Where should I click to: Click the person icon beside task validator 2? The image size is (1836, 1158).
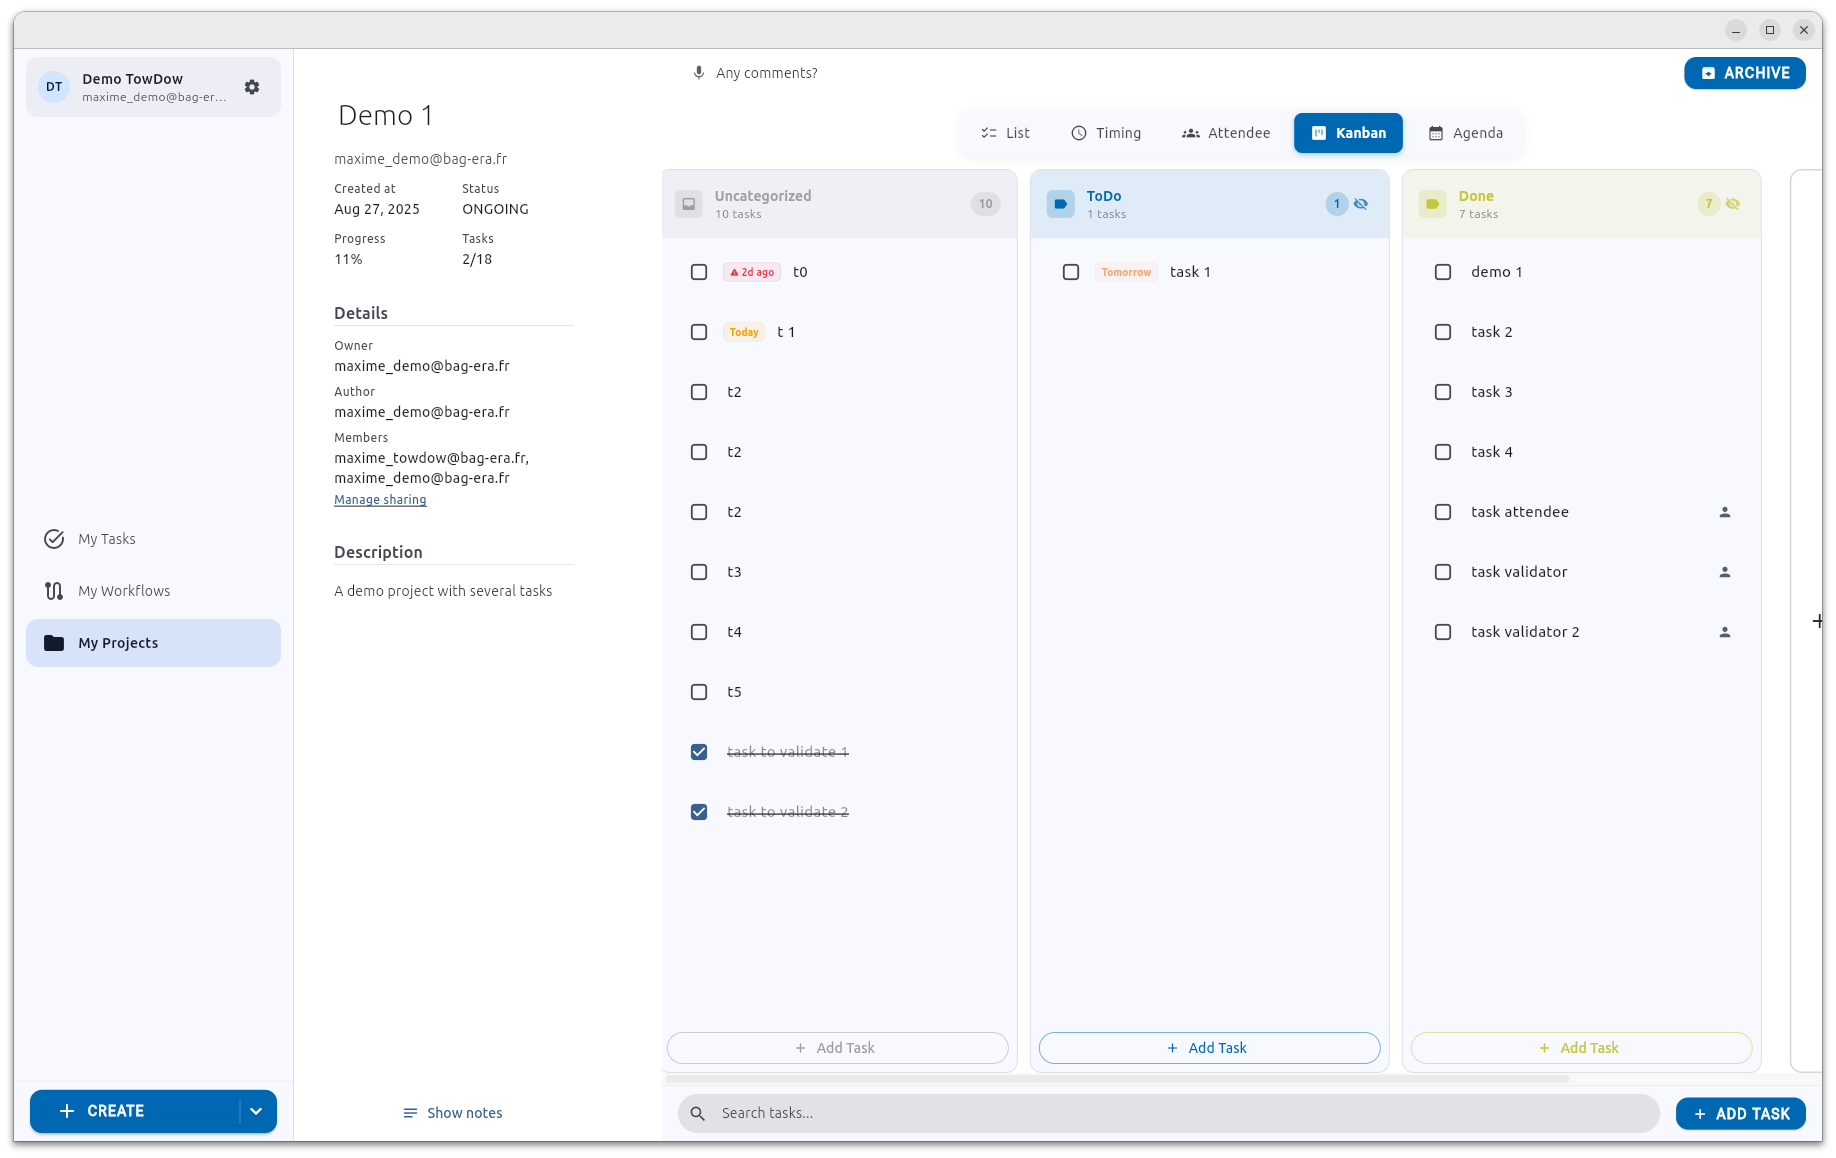1725,631
